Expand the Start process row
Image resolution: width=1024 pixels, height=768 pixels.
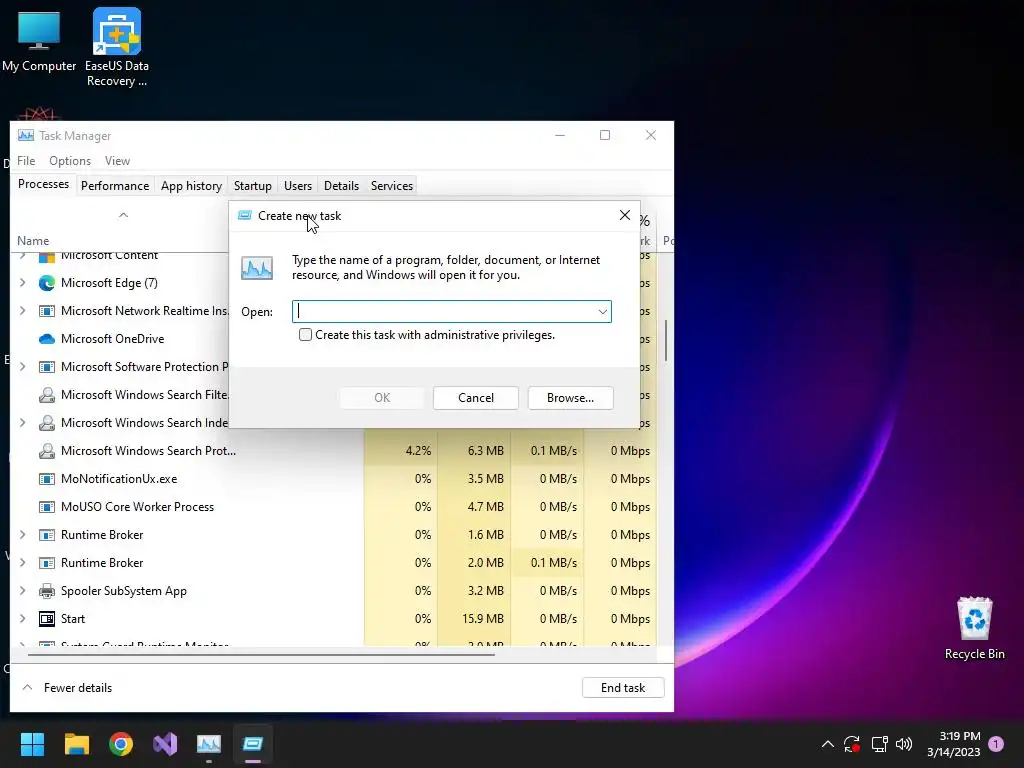pos(23,619)
